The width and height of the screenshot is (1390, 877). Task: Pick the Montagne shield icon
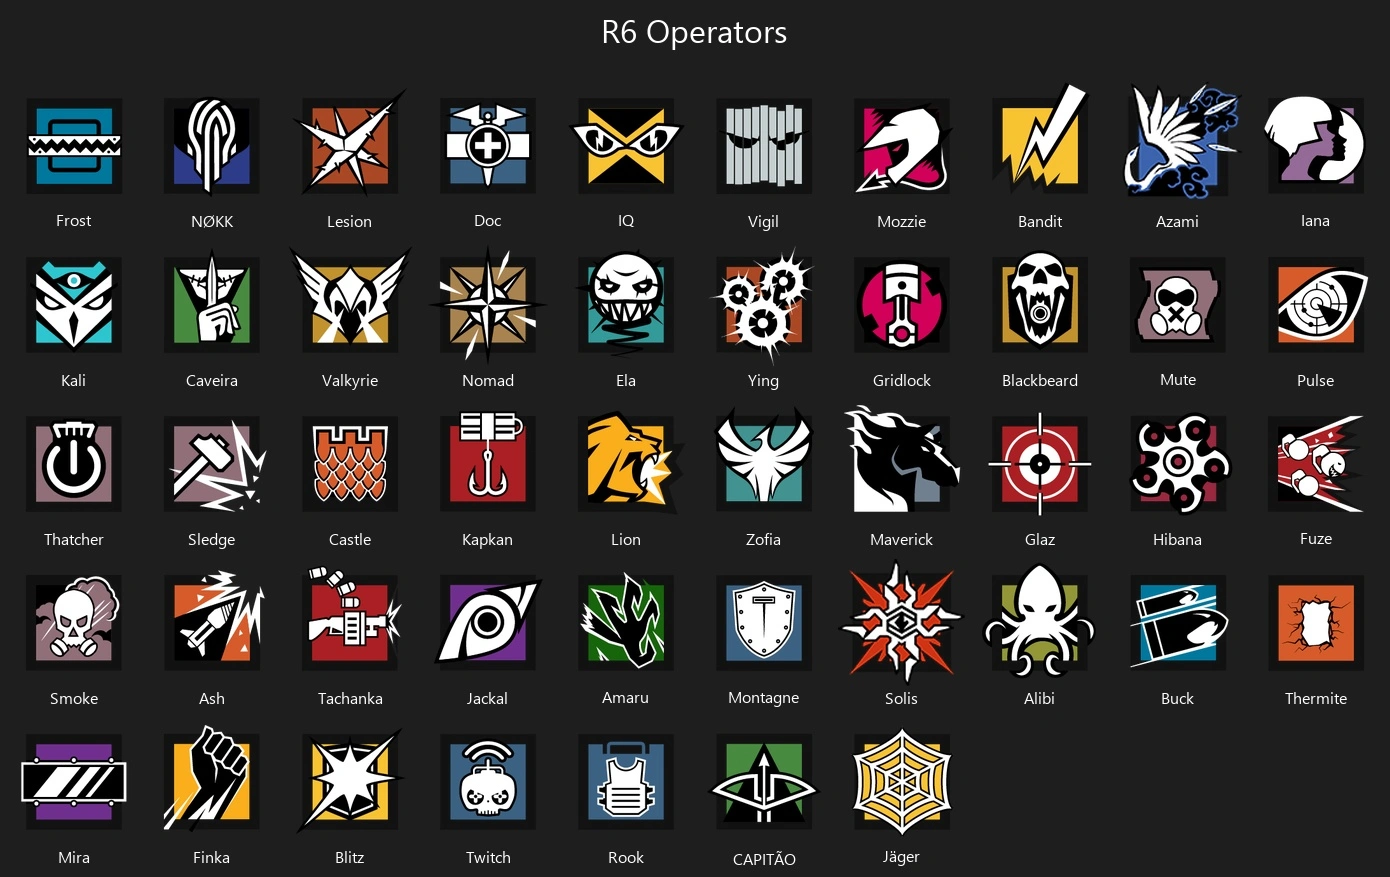764,622
